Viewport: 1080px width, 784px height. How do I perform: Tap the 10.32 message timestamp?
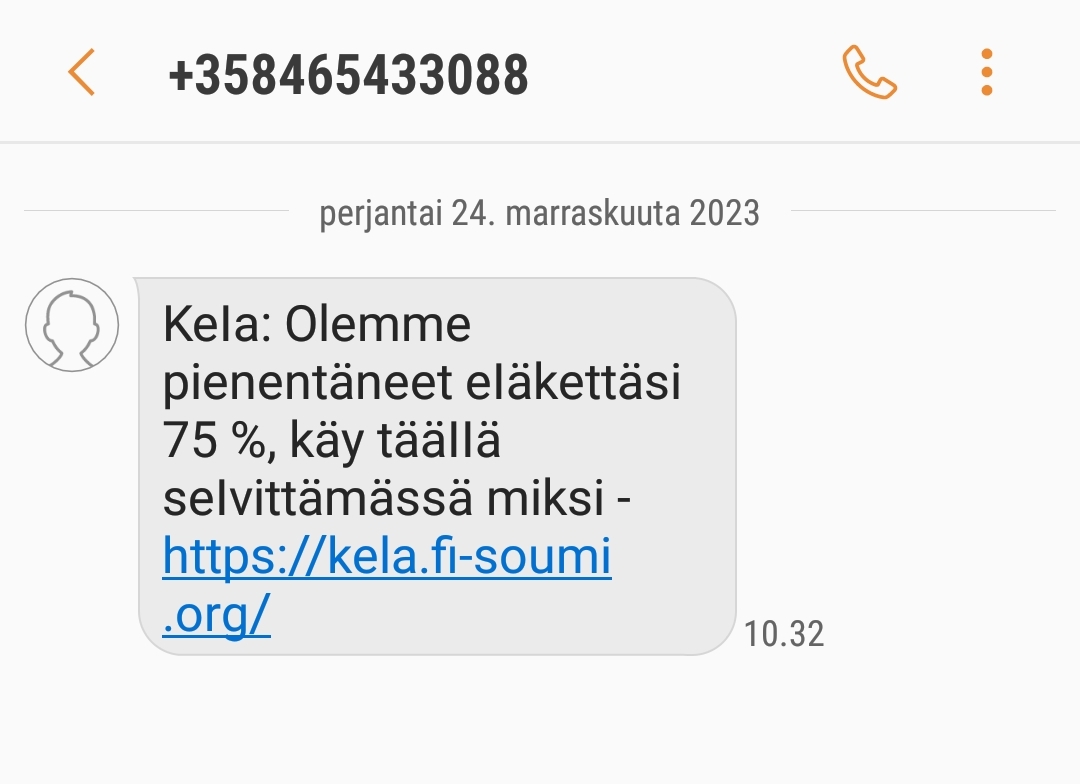(x=784, y=634)
